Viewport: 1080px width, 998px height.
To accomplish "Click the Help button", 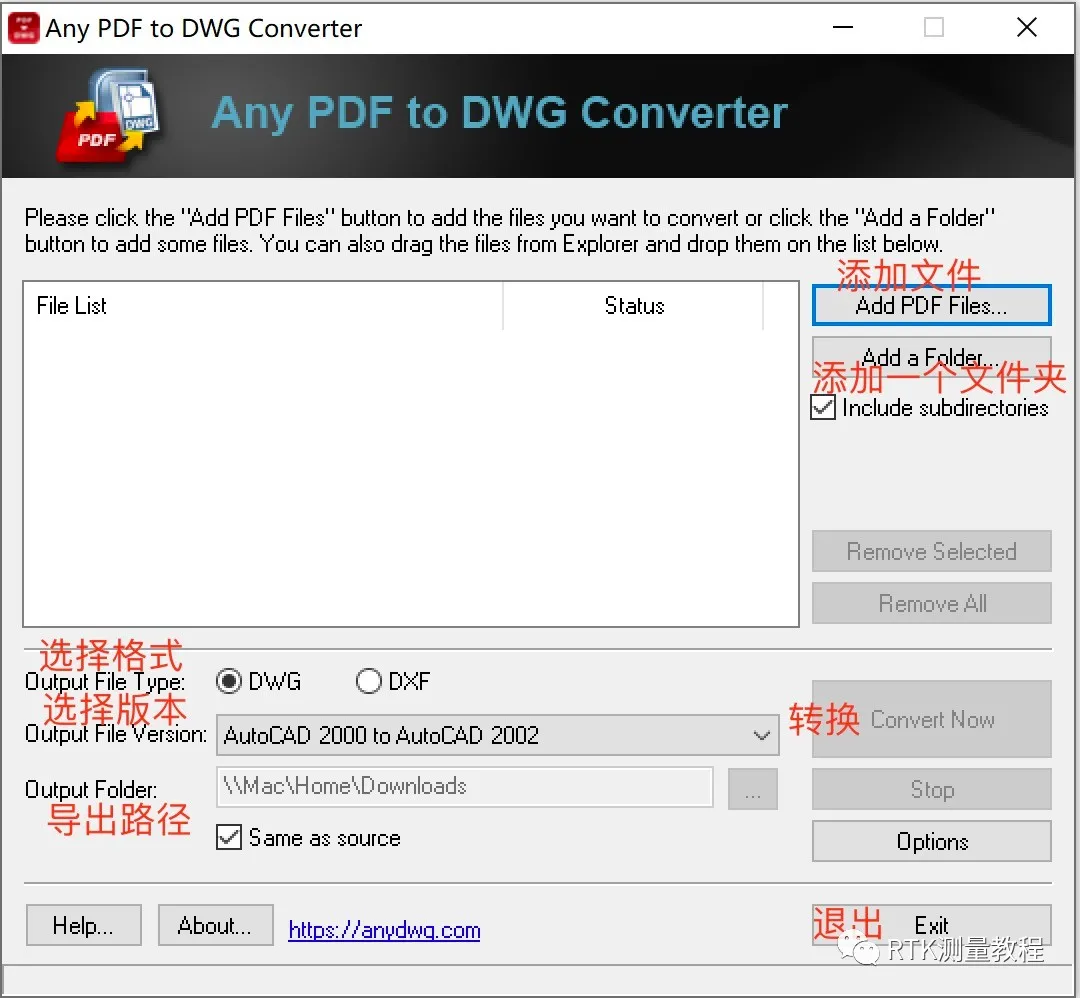I will pos(83,925).
